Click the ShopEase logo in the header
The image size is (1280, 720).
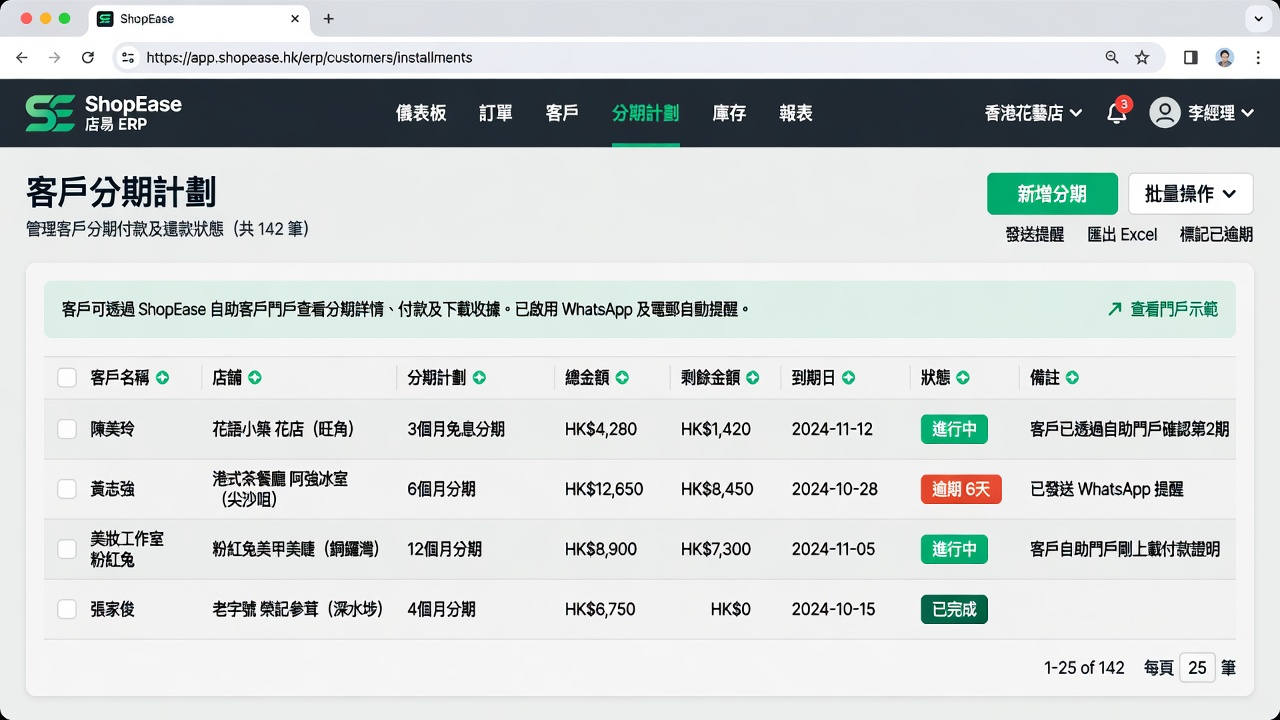[104, 113]
